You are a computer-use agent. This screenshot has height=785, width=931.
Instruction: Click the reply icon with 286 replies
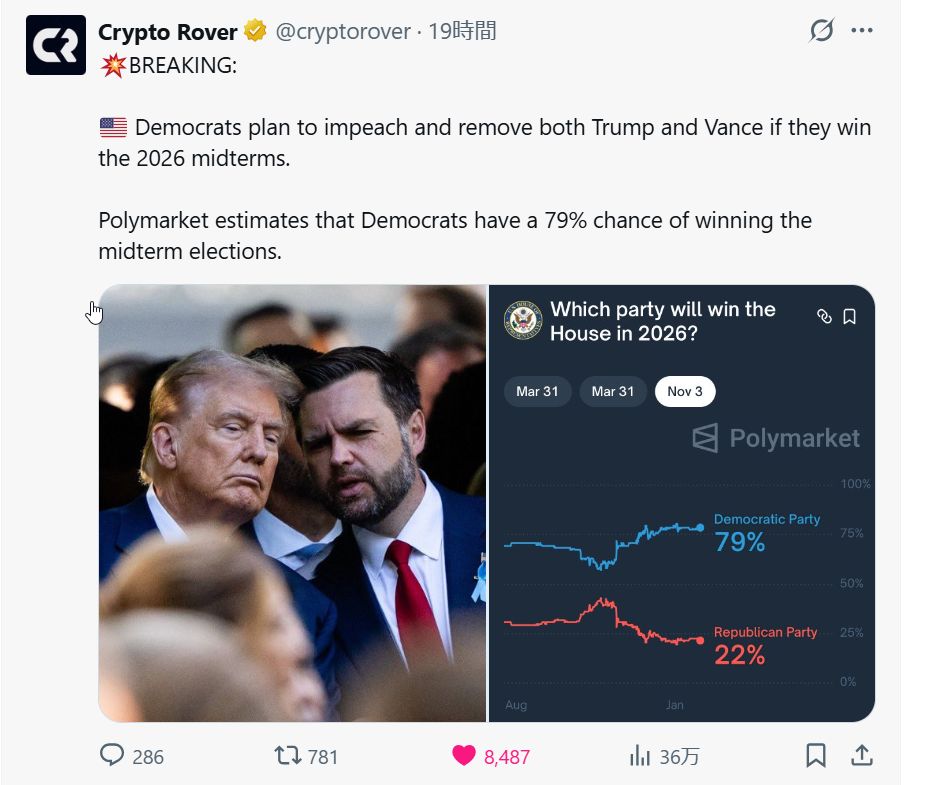coord(112,756)
